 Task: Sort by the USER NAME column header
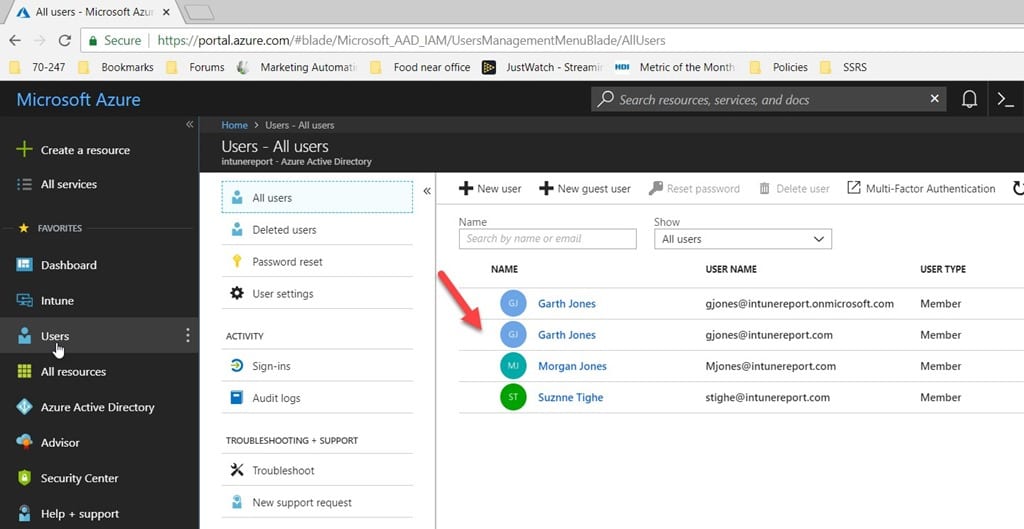pyautogui.click(x=731, y=269)
